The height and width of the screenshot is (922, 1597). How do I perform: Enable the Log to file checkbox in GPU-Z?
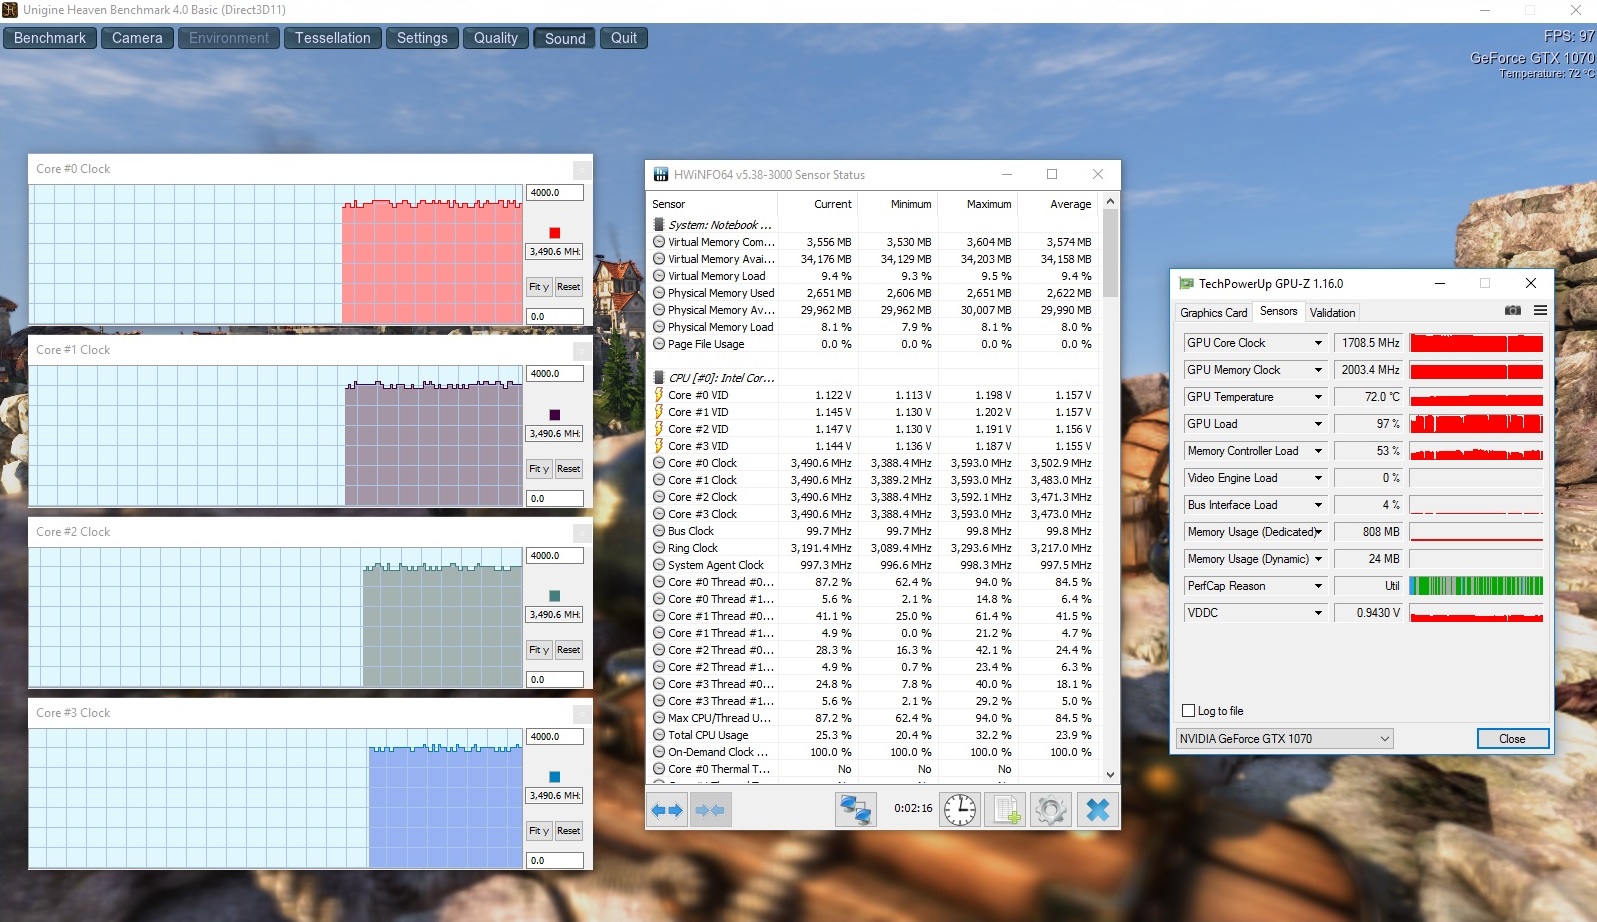[1189, 711]
